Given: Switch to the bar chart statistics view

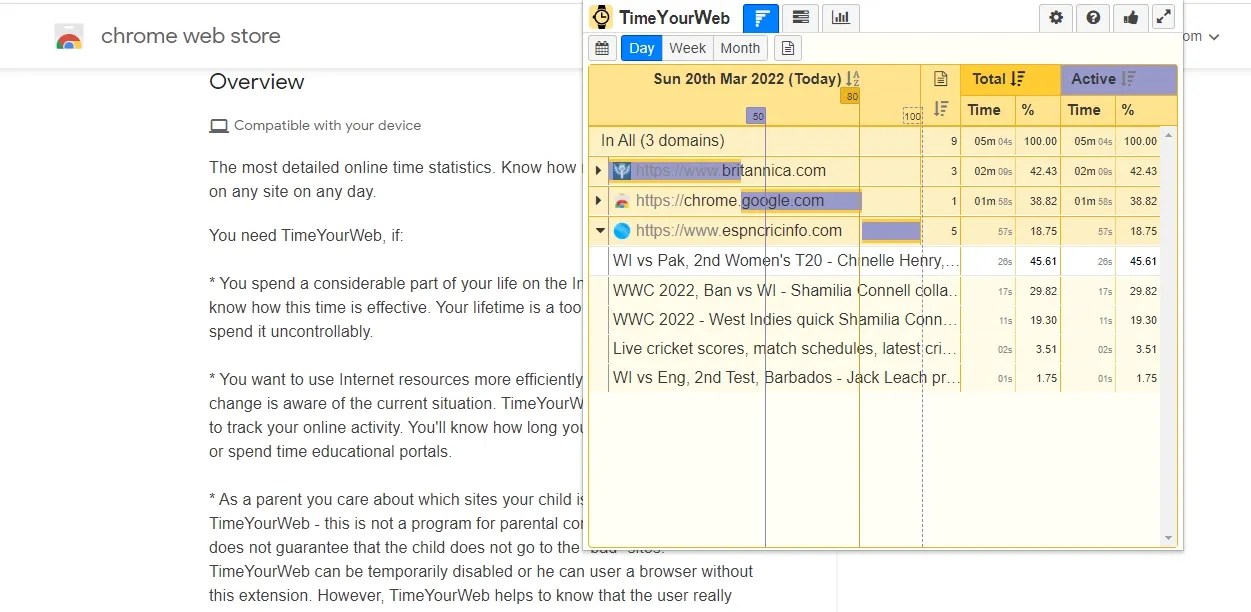Looking at the screenshot, I should [840, 17].
